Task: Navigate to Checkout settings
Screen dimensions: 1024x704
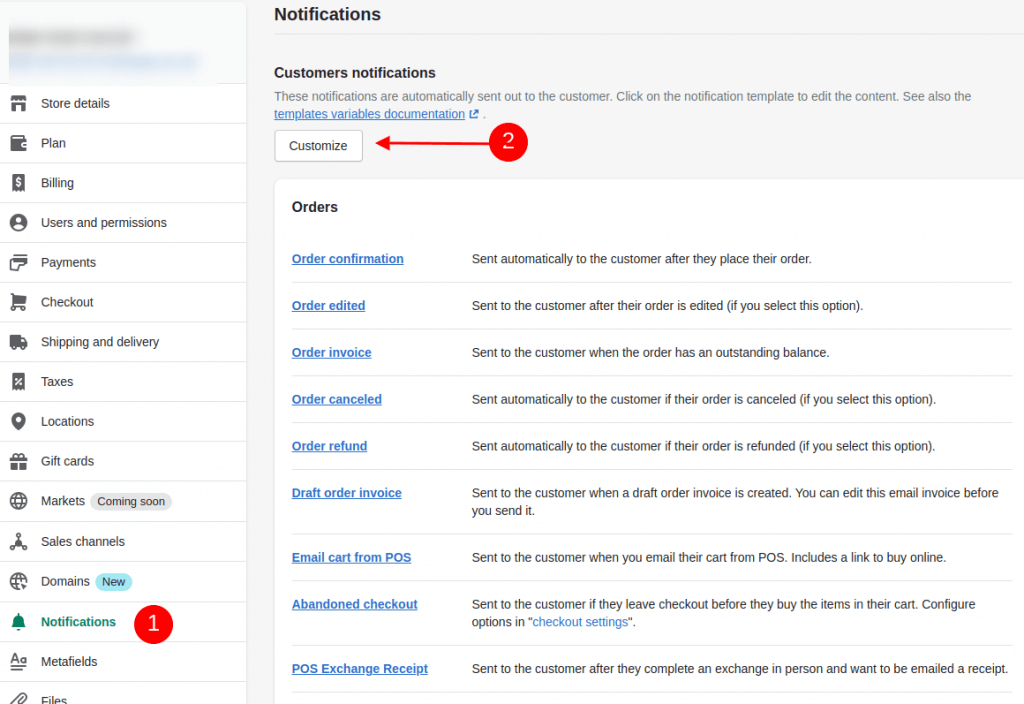Action: click(x=123, y=302)
